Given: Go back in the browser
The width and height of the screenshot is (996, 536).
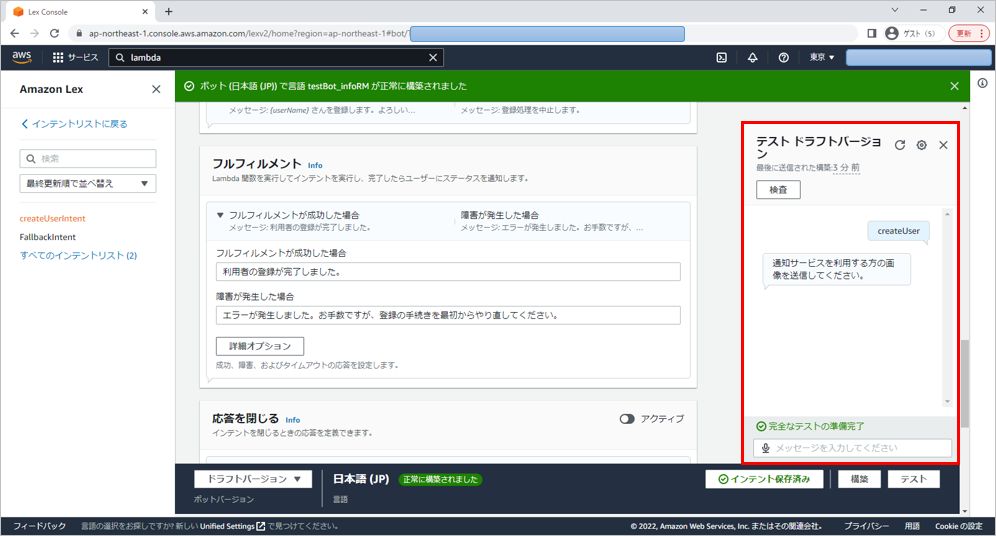Looking at the screenshot, I should 15,33.
